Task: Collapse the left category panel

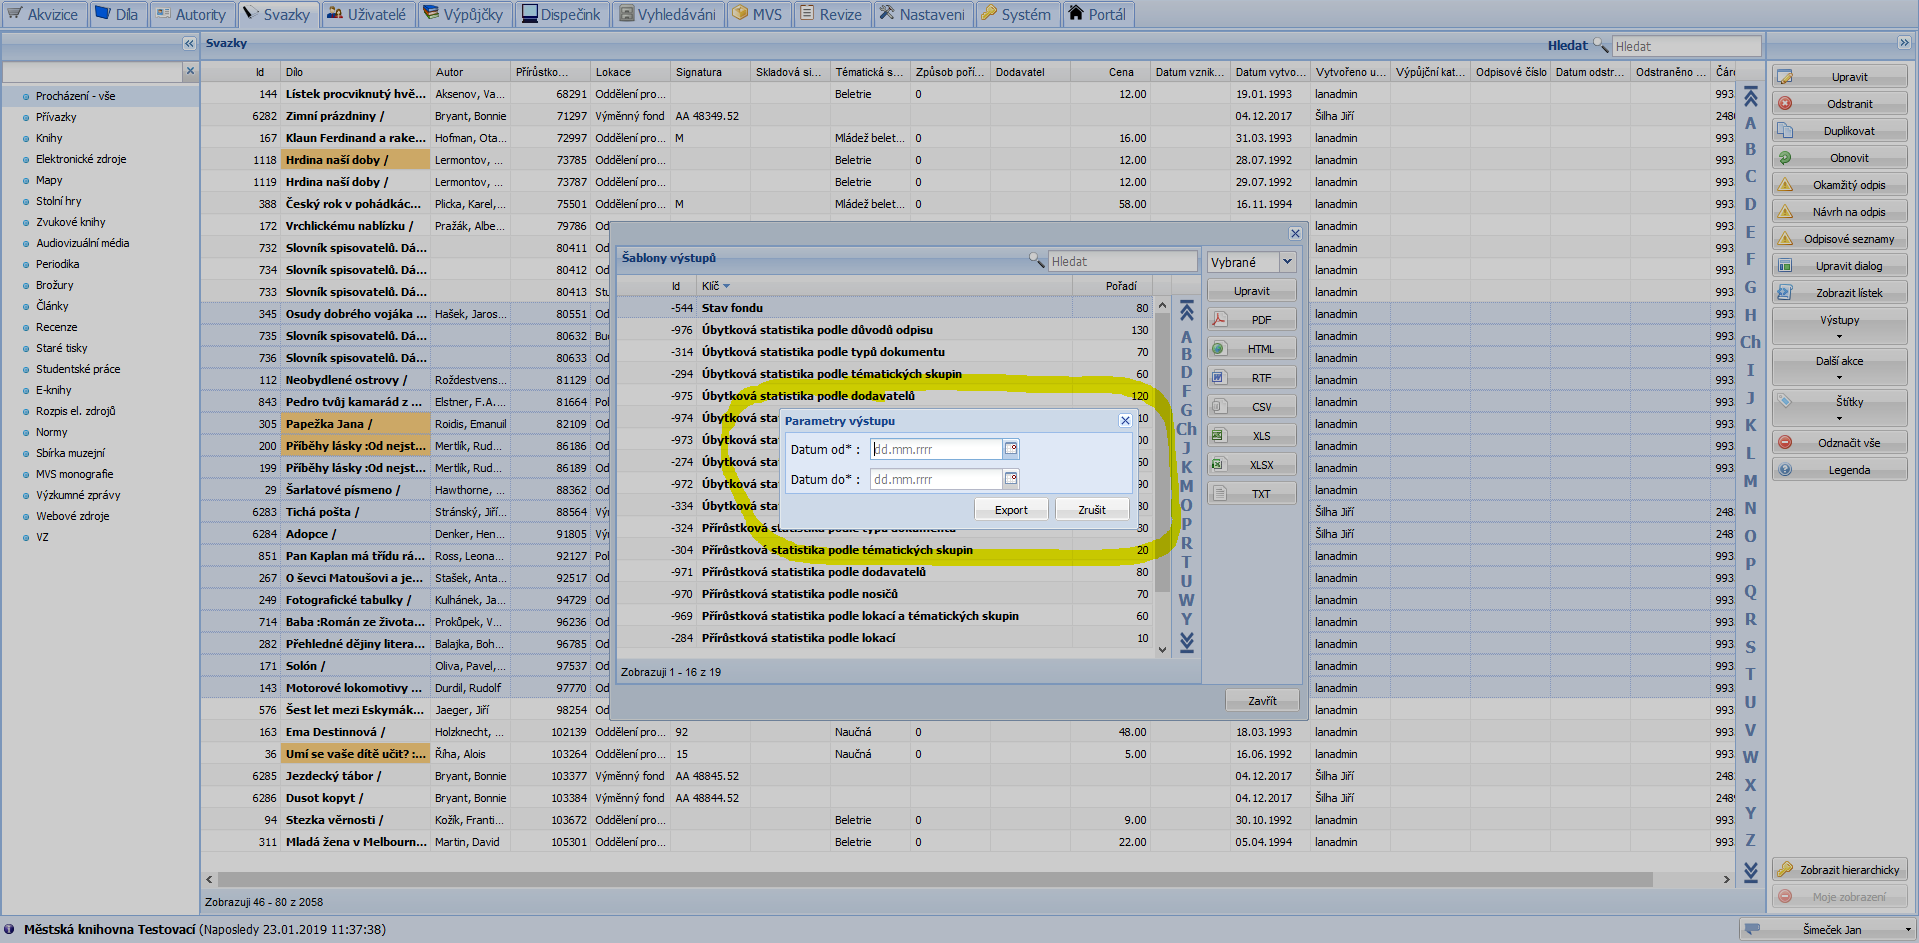Action: click(189, 43)
